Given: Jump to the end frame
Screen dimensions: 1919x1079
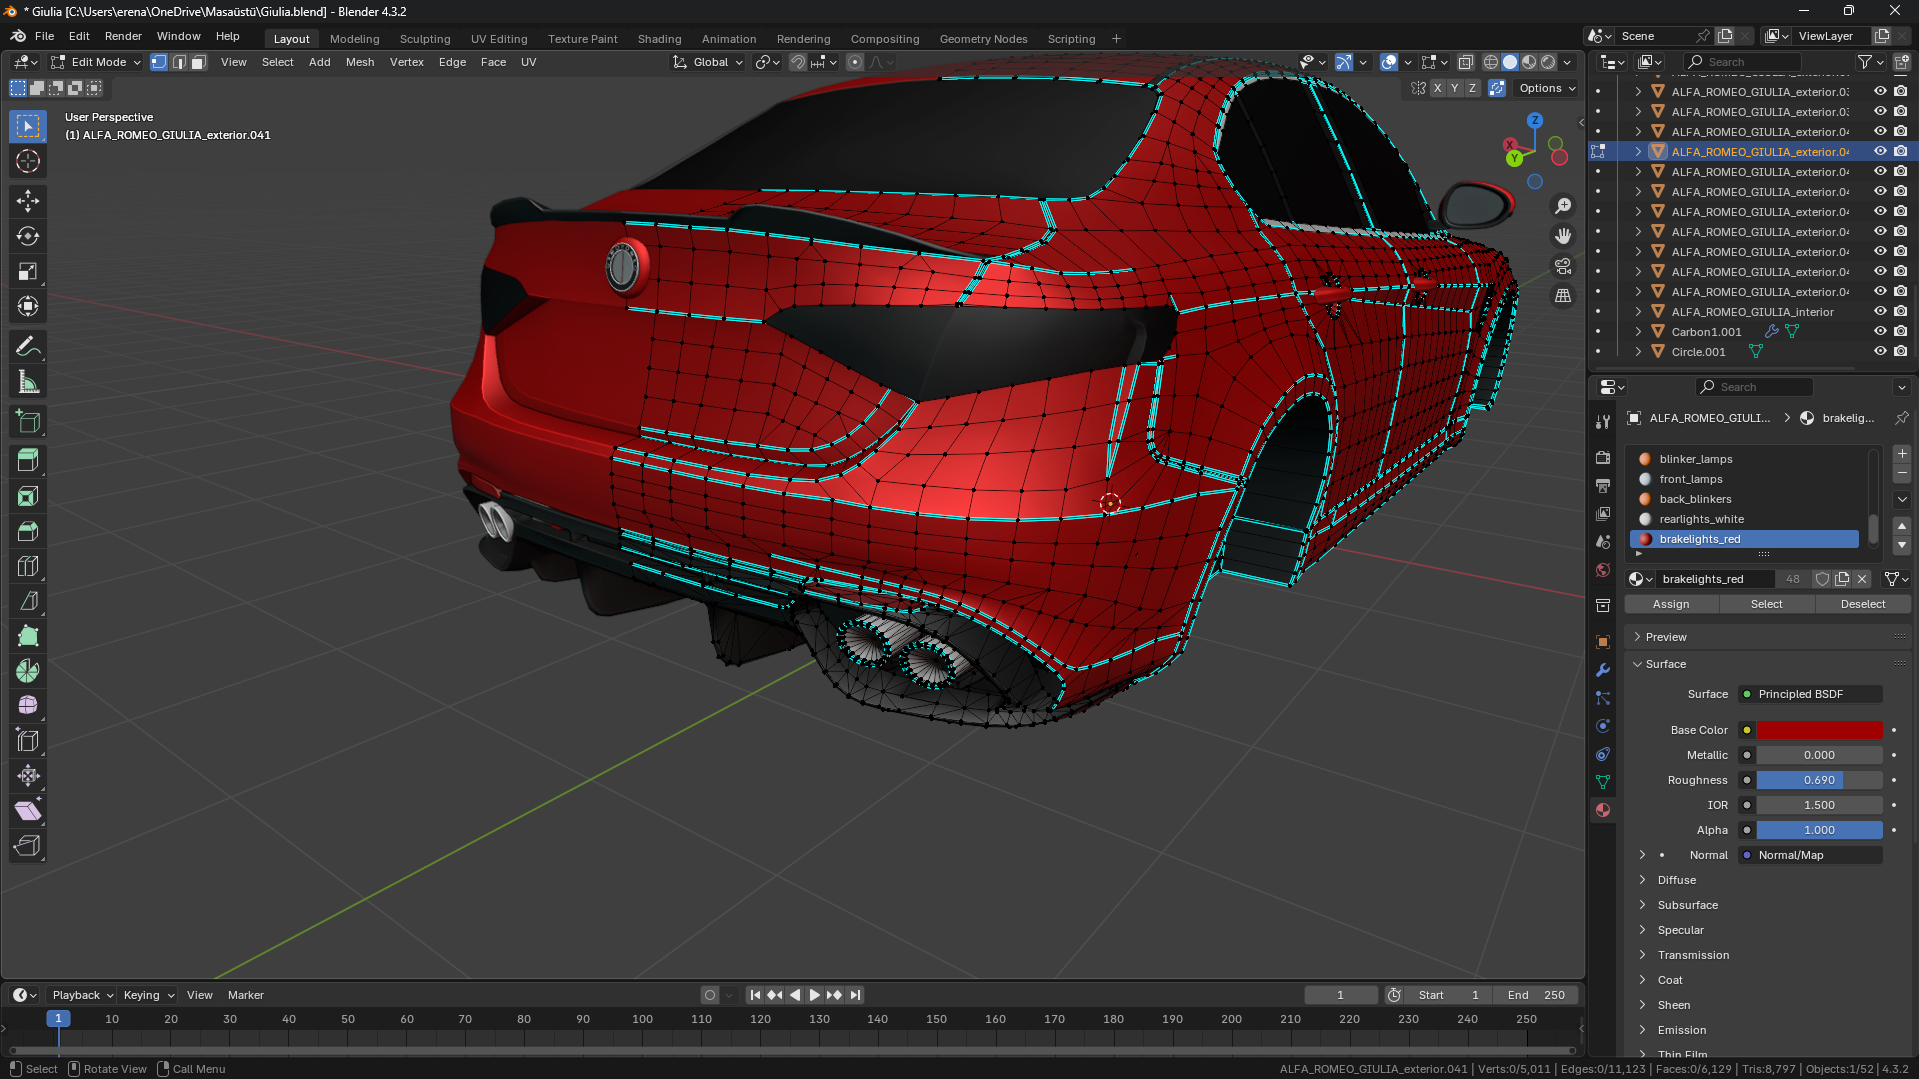Looking at the screenshot, I should click(855, 995).
